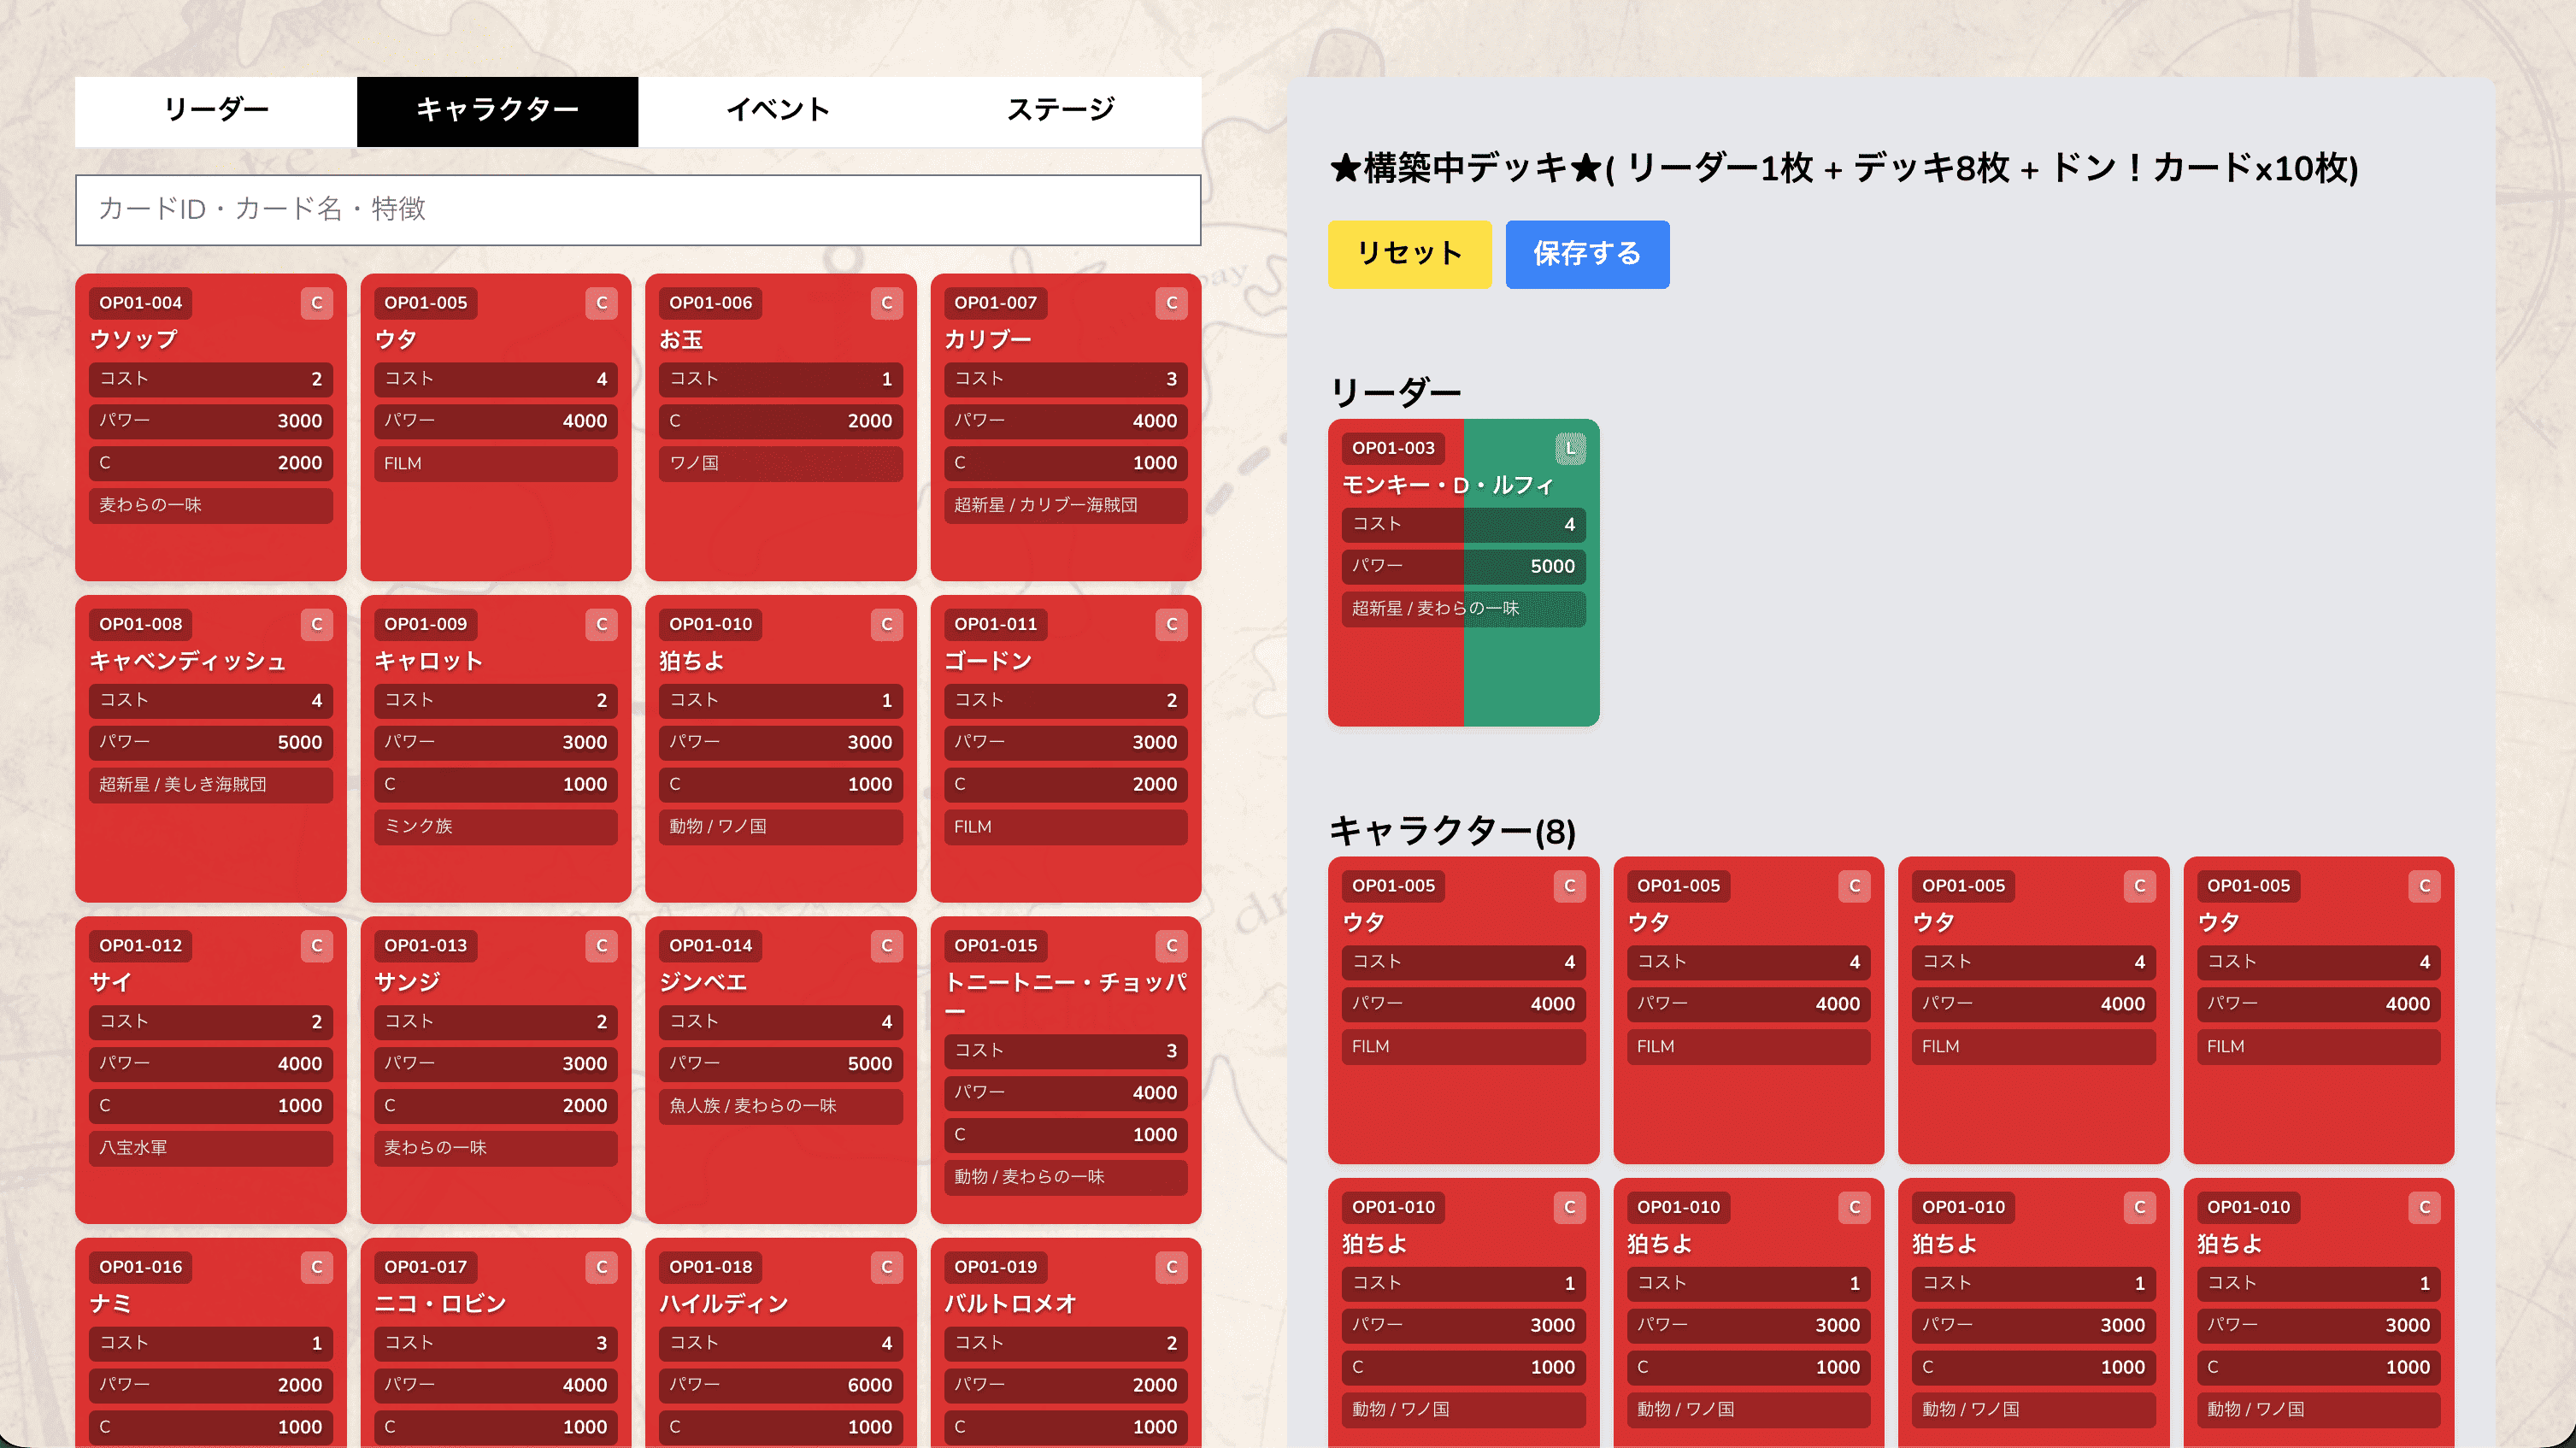Click the C badge on カリブー card

click(x=1171, y=303)
